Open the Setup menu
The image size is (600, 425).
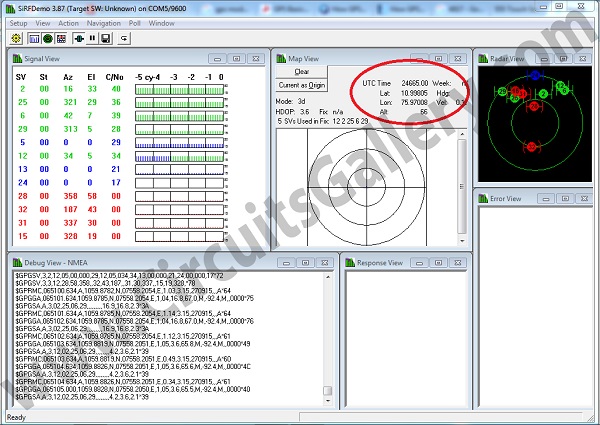tap(18, 23)
